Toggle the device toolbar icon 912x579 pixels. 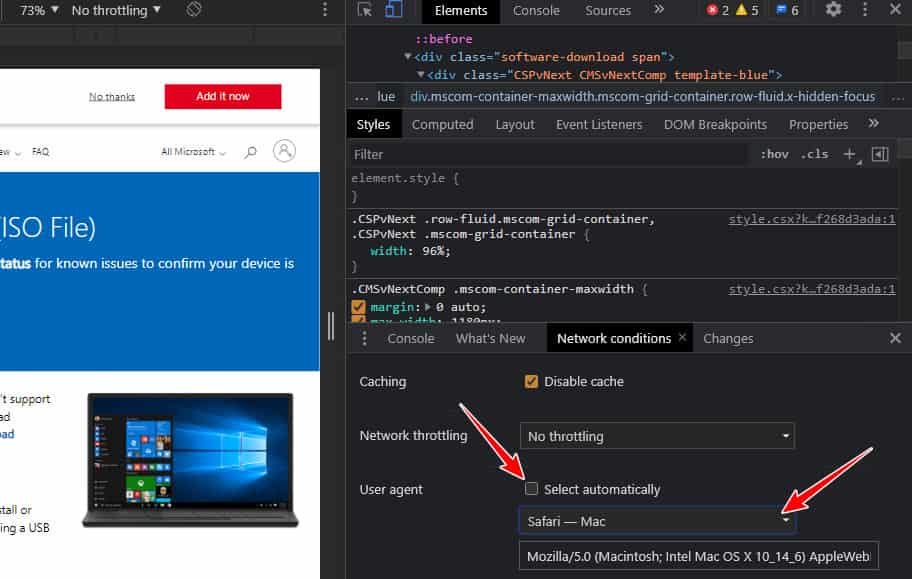[394, 10]
